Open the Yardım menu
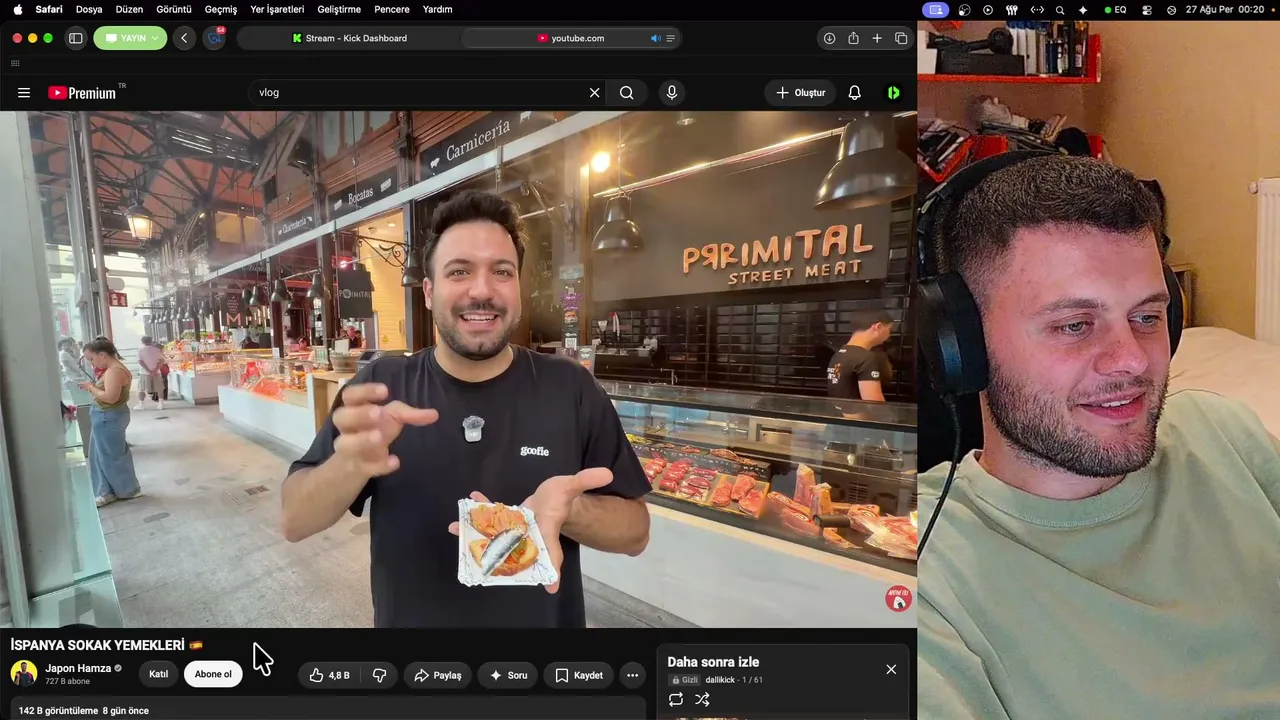 click(x=437, y=10)
